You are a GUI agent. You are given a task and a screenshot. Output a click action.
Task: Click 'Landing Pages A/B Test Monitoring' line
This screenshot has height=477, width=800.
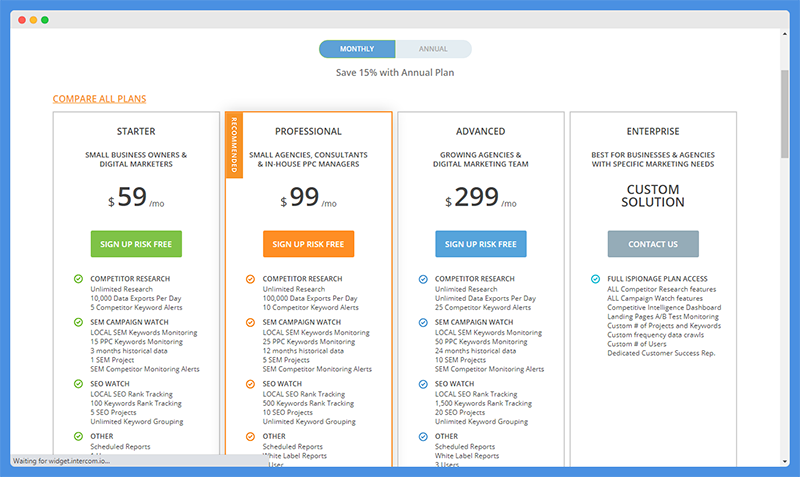coord(663,317)
